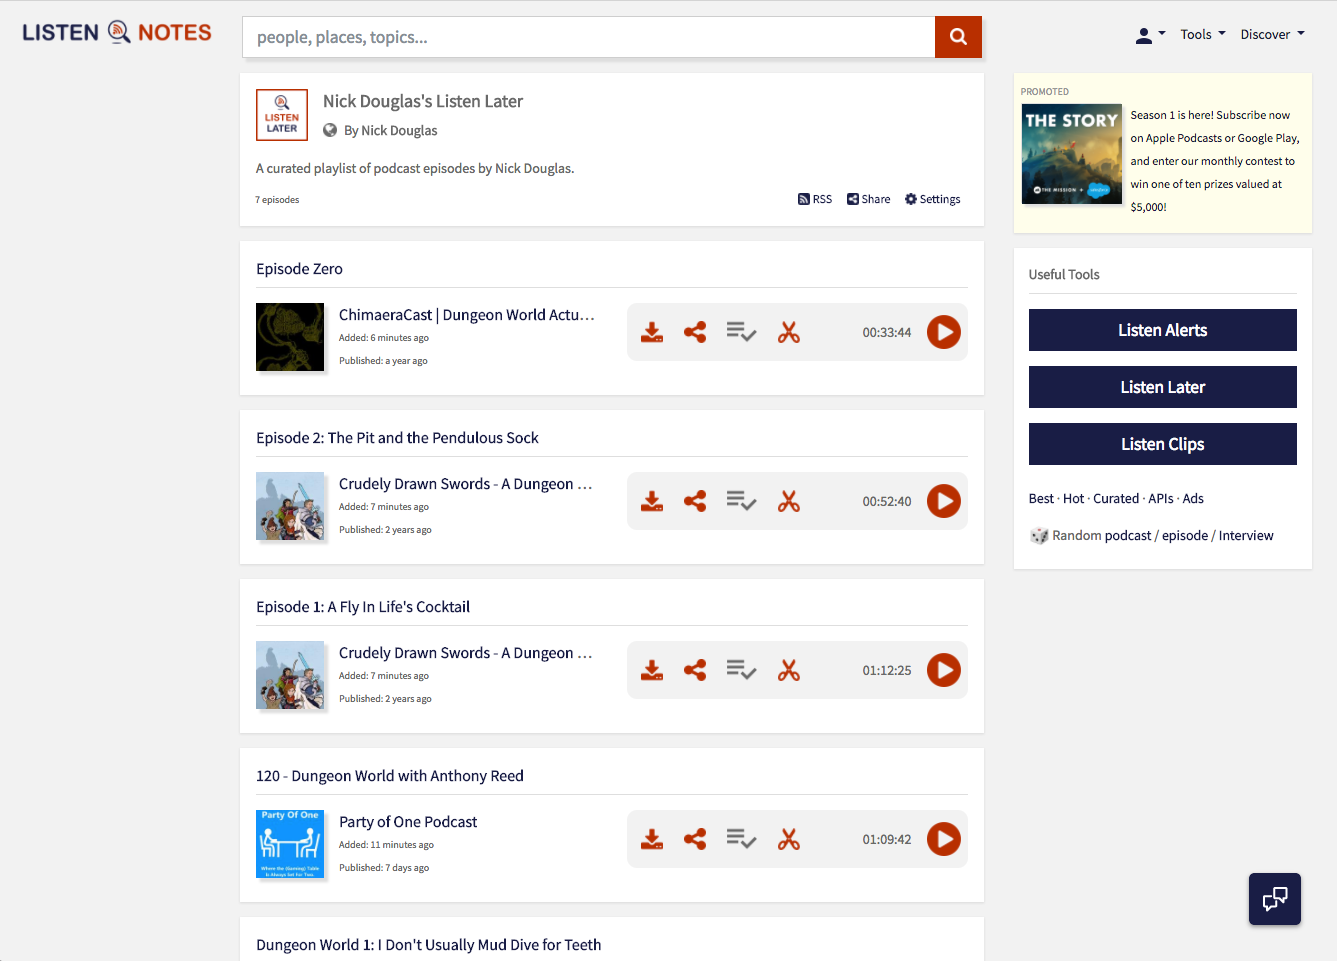Click the Listen Later button
This screenshot has height=961, width=1337.
click(x=1163, y=387)
